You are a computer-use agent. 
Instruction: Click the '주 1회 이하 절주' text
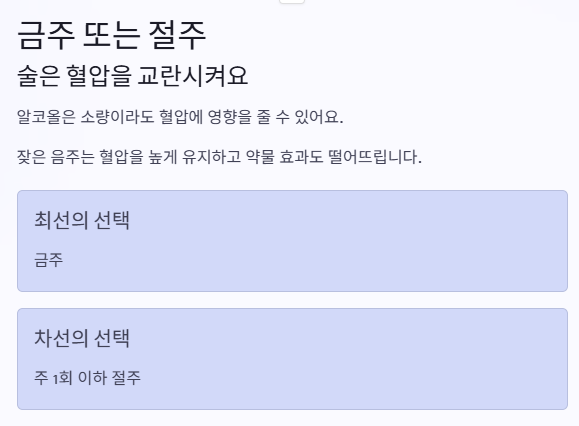pyautogui.click(x=88, y=378)
